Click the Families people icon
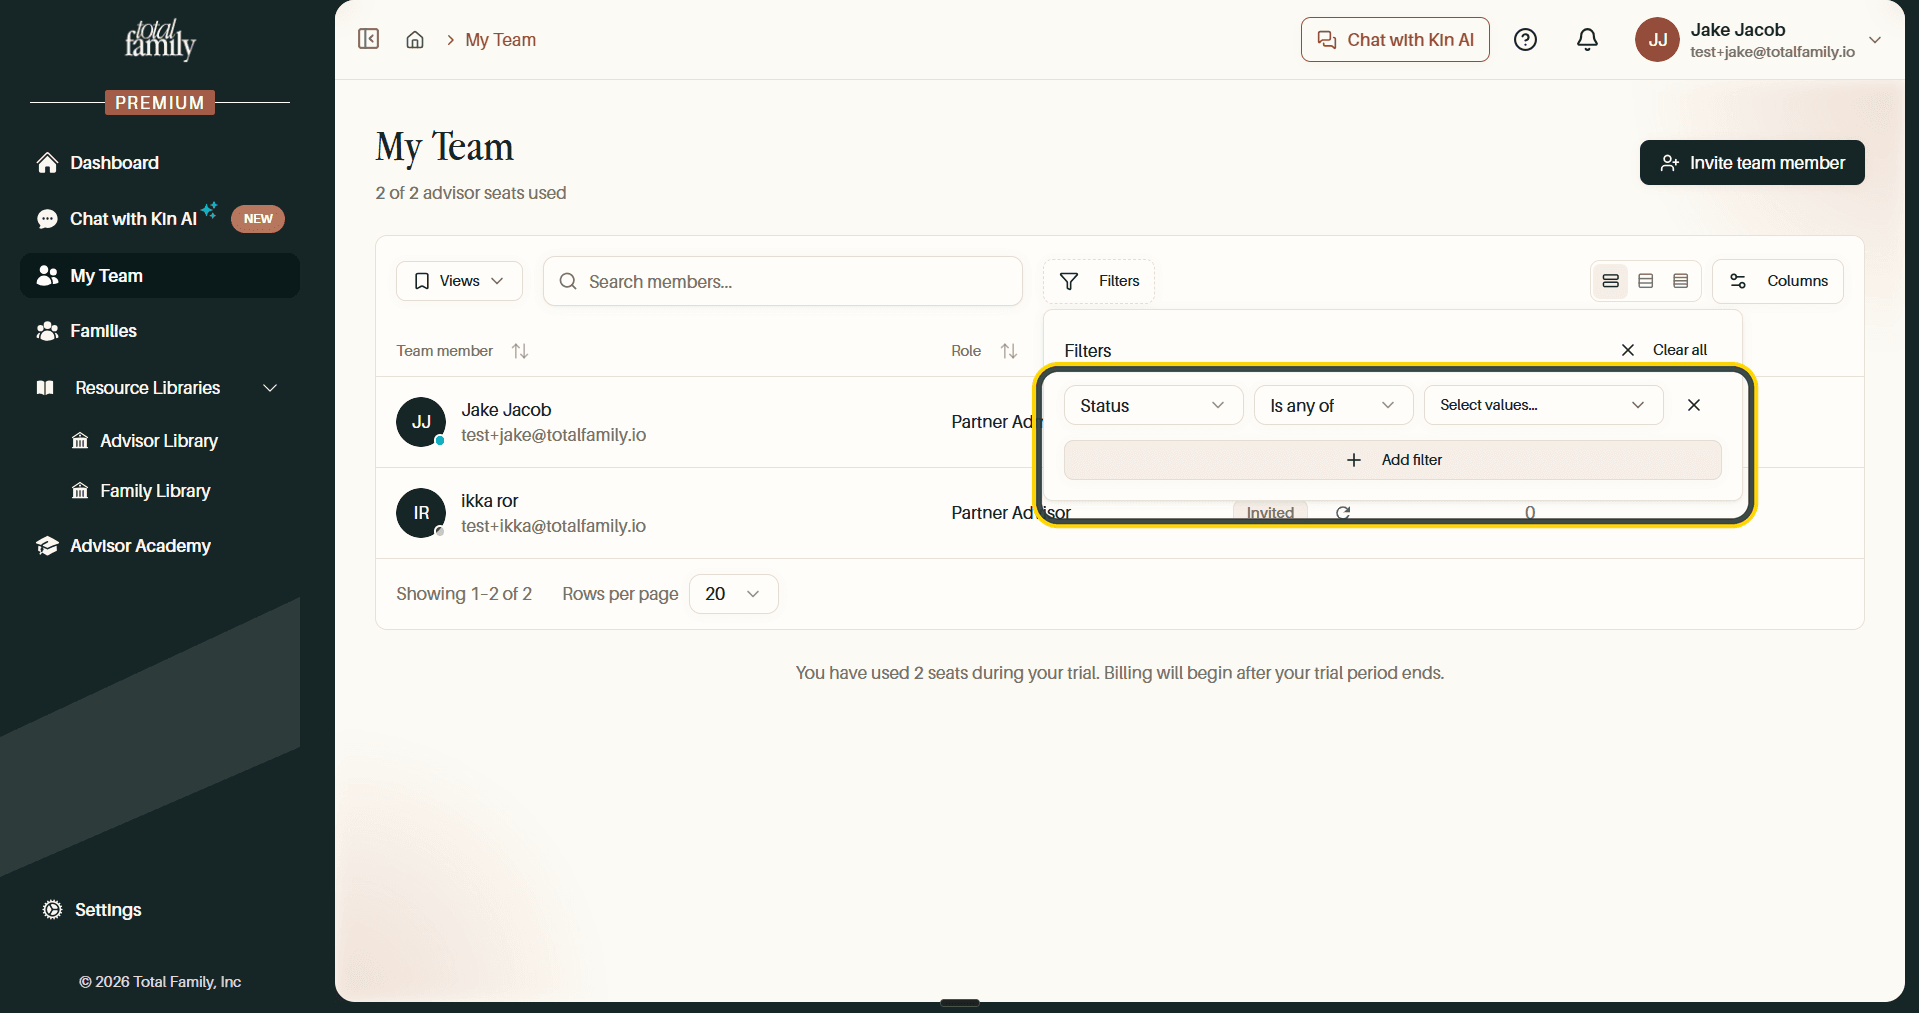Screen dimensions: 1919x1013 [47, 331]
